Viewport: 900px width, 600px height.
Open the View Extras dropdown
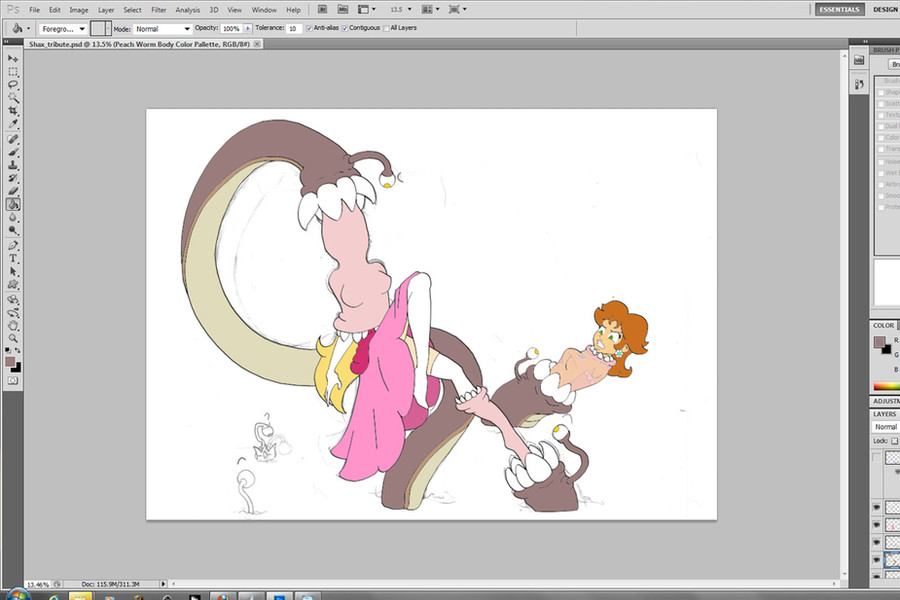coord(366,9)
